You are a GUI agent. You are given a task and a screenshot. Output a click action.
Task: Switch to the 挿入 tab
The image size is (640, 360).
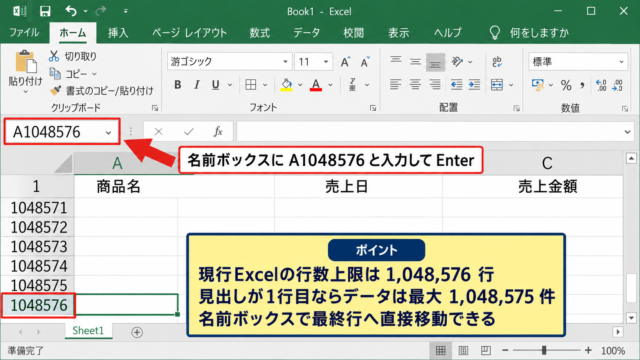pos(118,33)
